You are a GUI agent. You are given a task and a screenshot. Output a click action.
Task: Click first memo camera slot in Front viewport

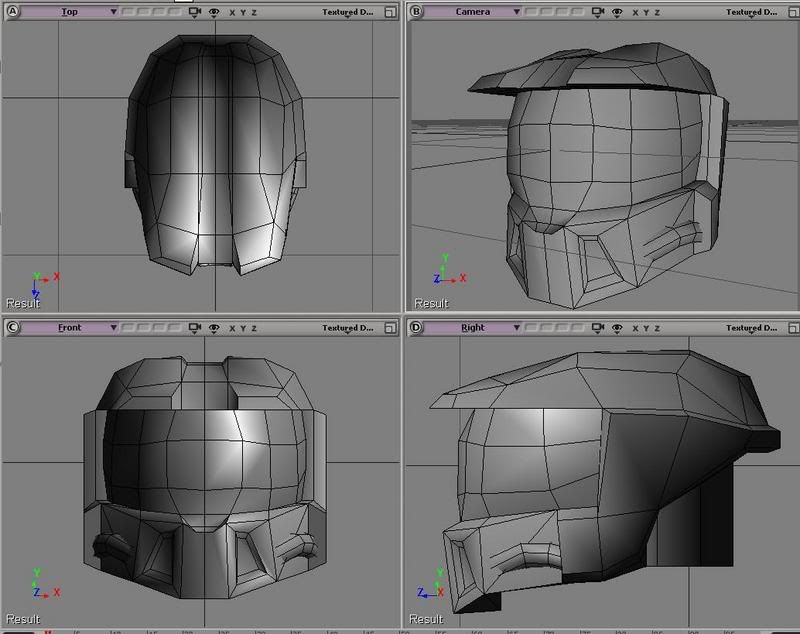(x=129, y=327)
